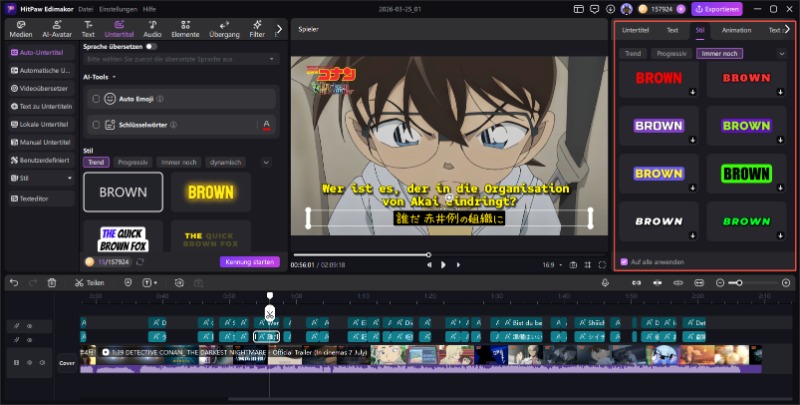Image resolution: width=800 pixels, height=405 pixels.
Task: Enable the Auto Emoji checkbox
Action: [96, 99]
